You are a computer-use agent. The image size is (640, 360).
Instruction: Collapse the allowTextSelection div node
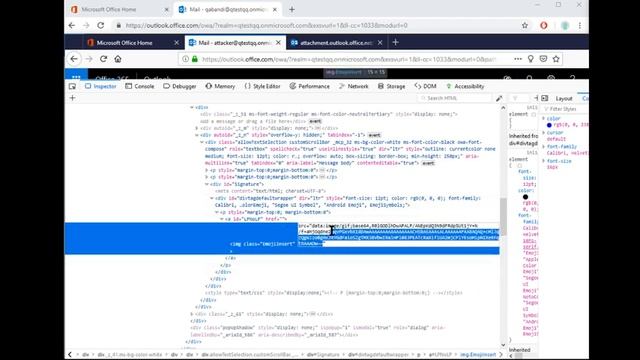202,142
